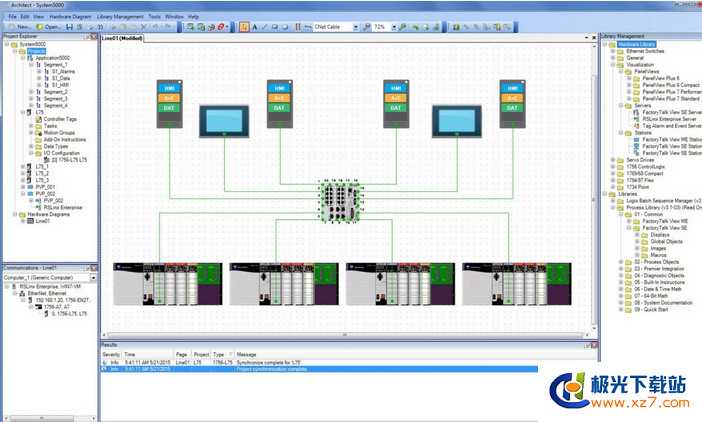
Task: Open the Help menu
Action: [193, 17]
